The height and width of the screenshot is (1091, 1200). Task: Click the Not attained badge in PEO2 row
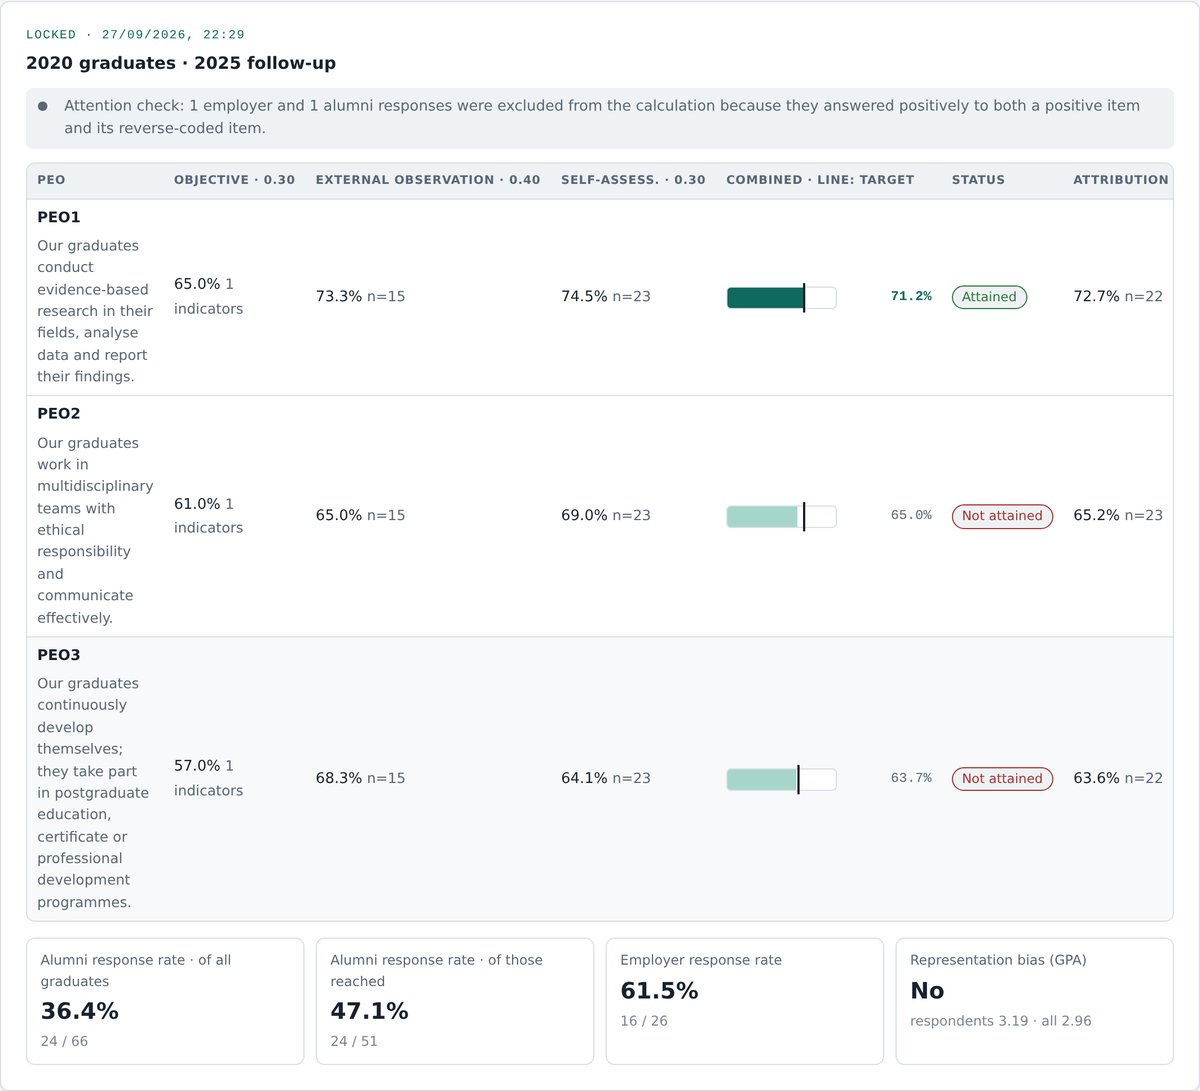[1002, 516]
